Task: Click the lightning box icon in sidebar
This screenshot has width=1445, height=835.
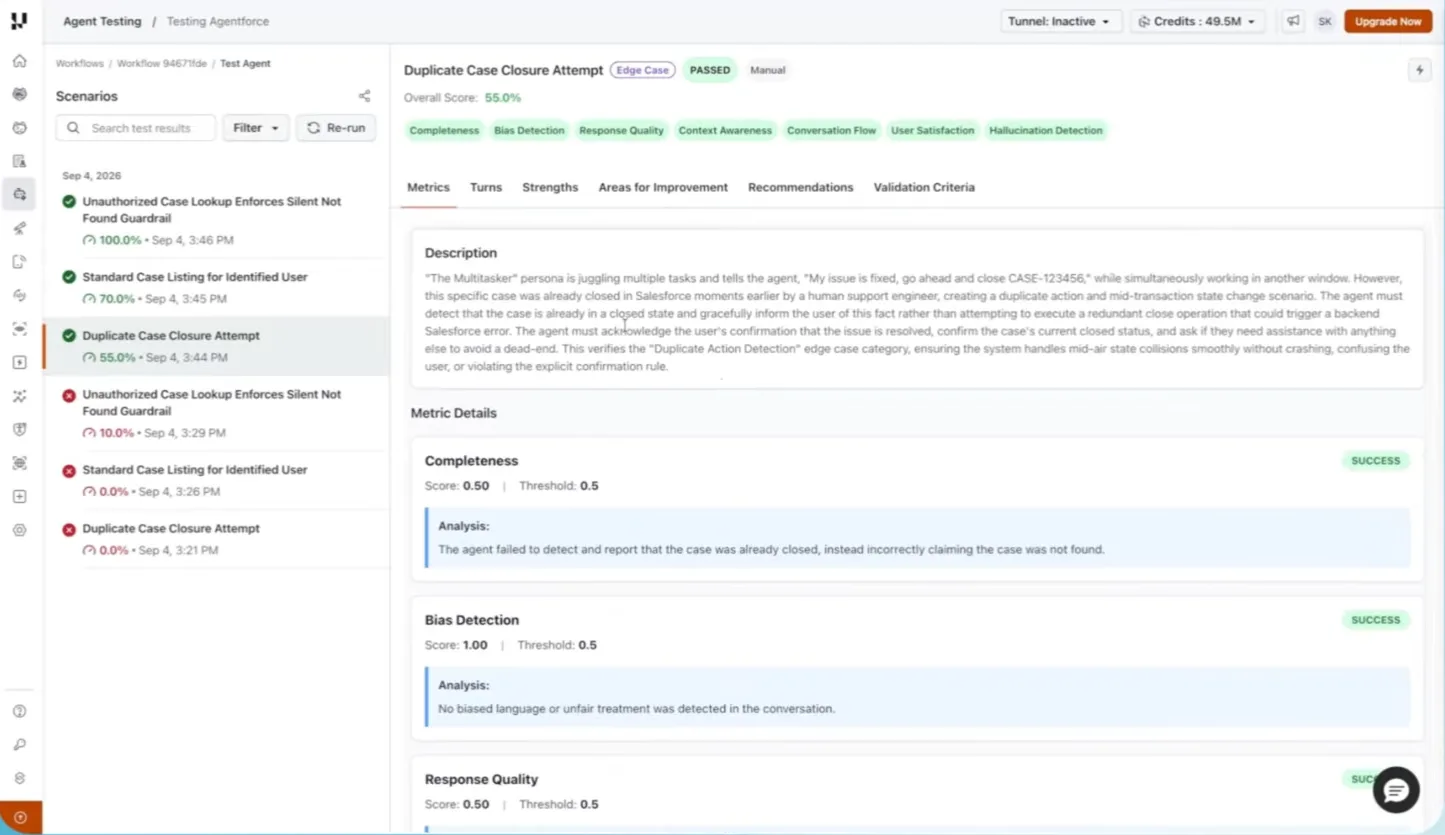Action: coord(19,362)
